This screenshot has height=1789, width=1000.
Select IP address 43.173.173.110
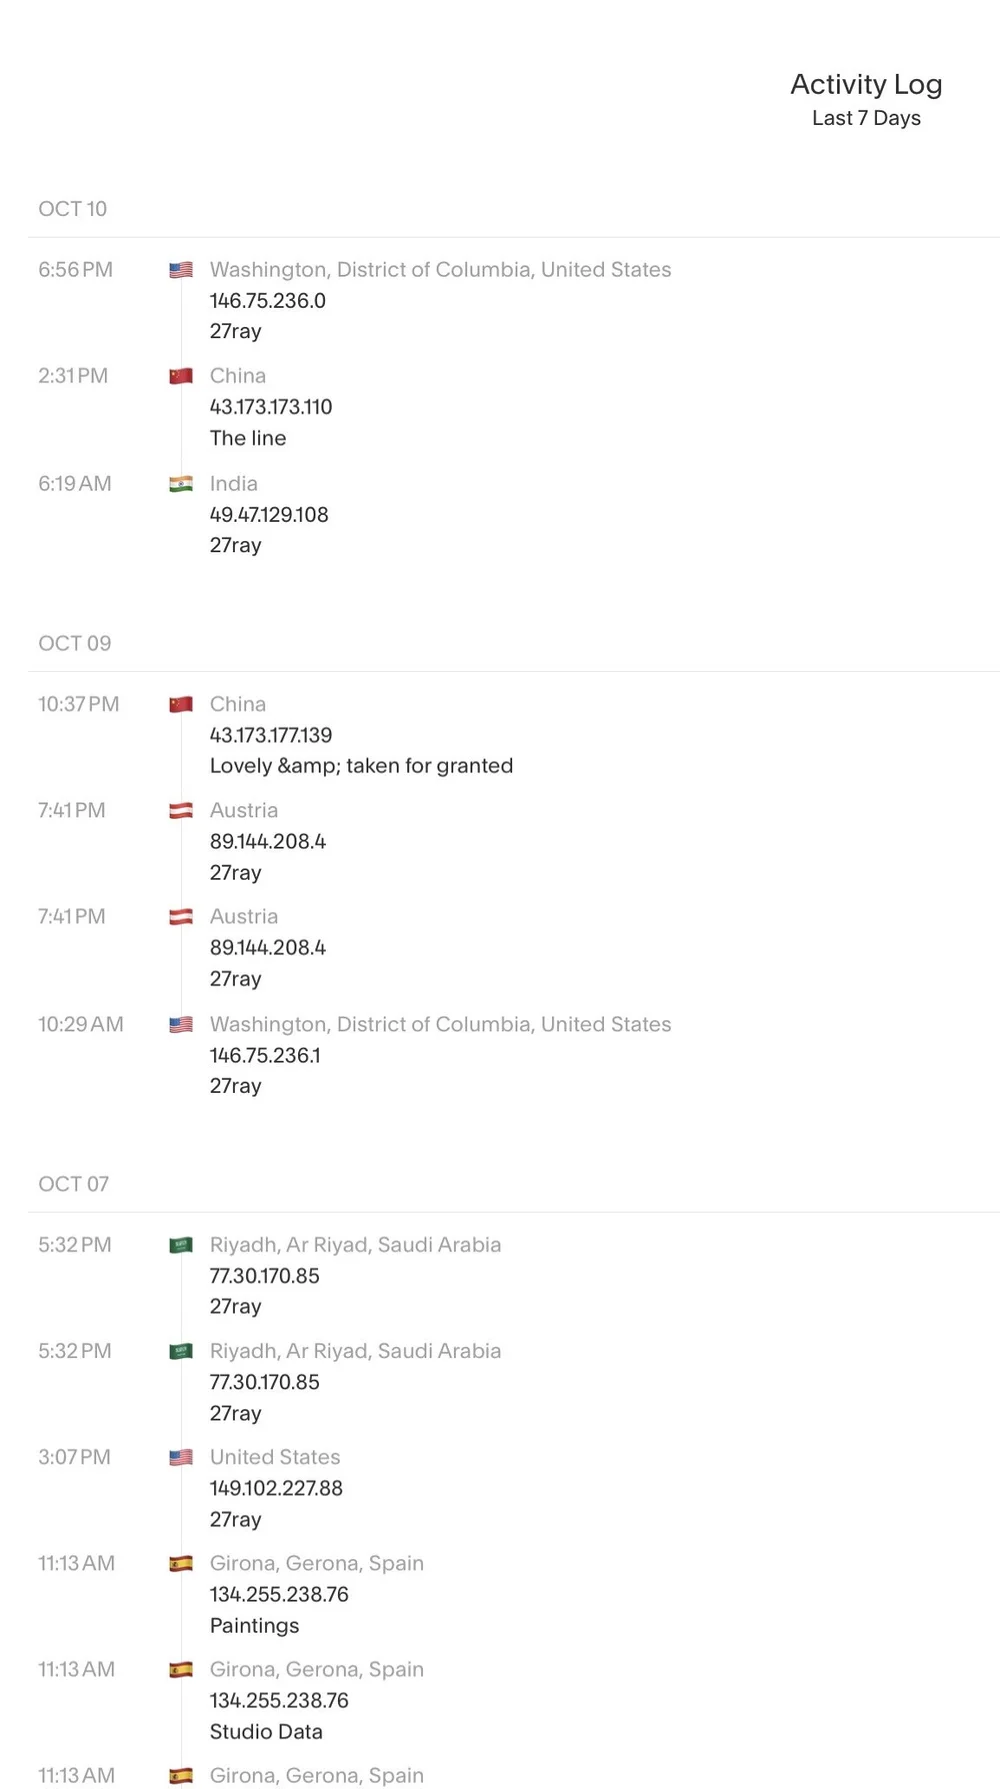[271, 407]
